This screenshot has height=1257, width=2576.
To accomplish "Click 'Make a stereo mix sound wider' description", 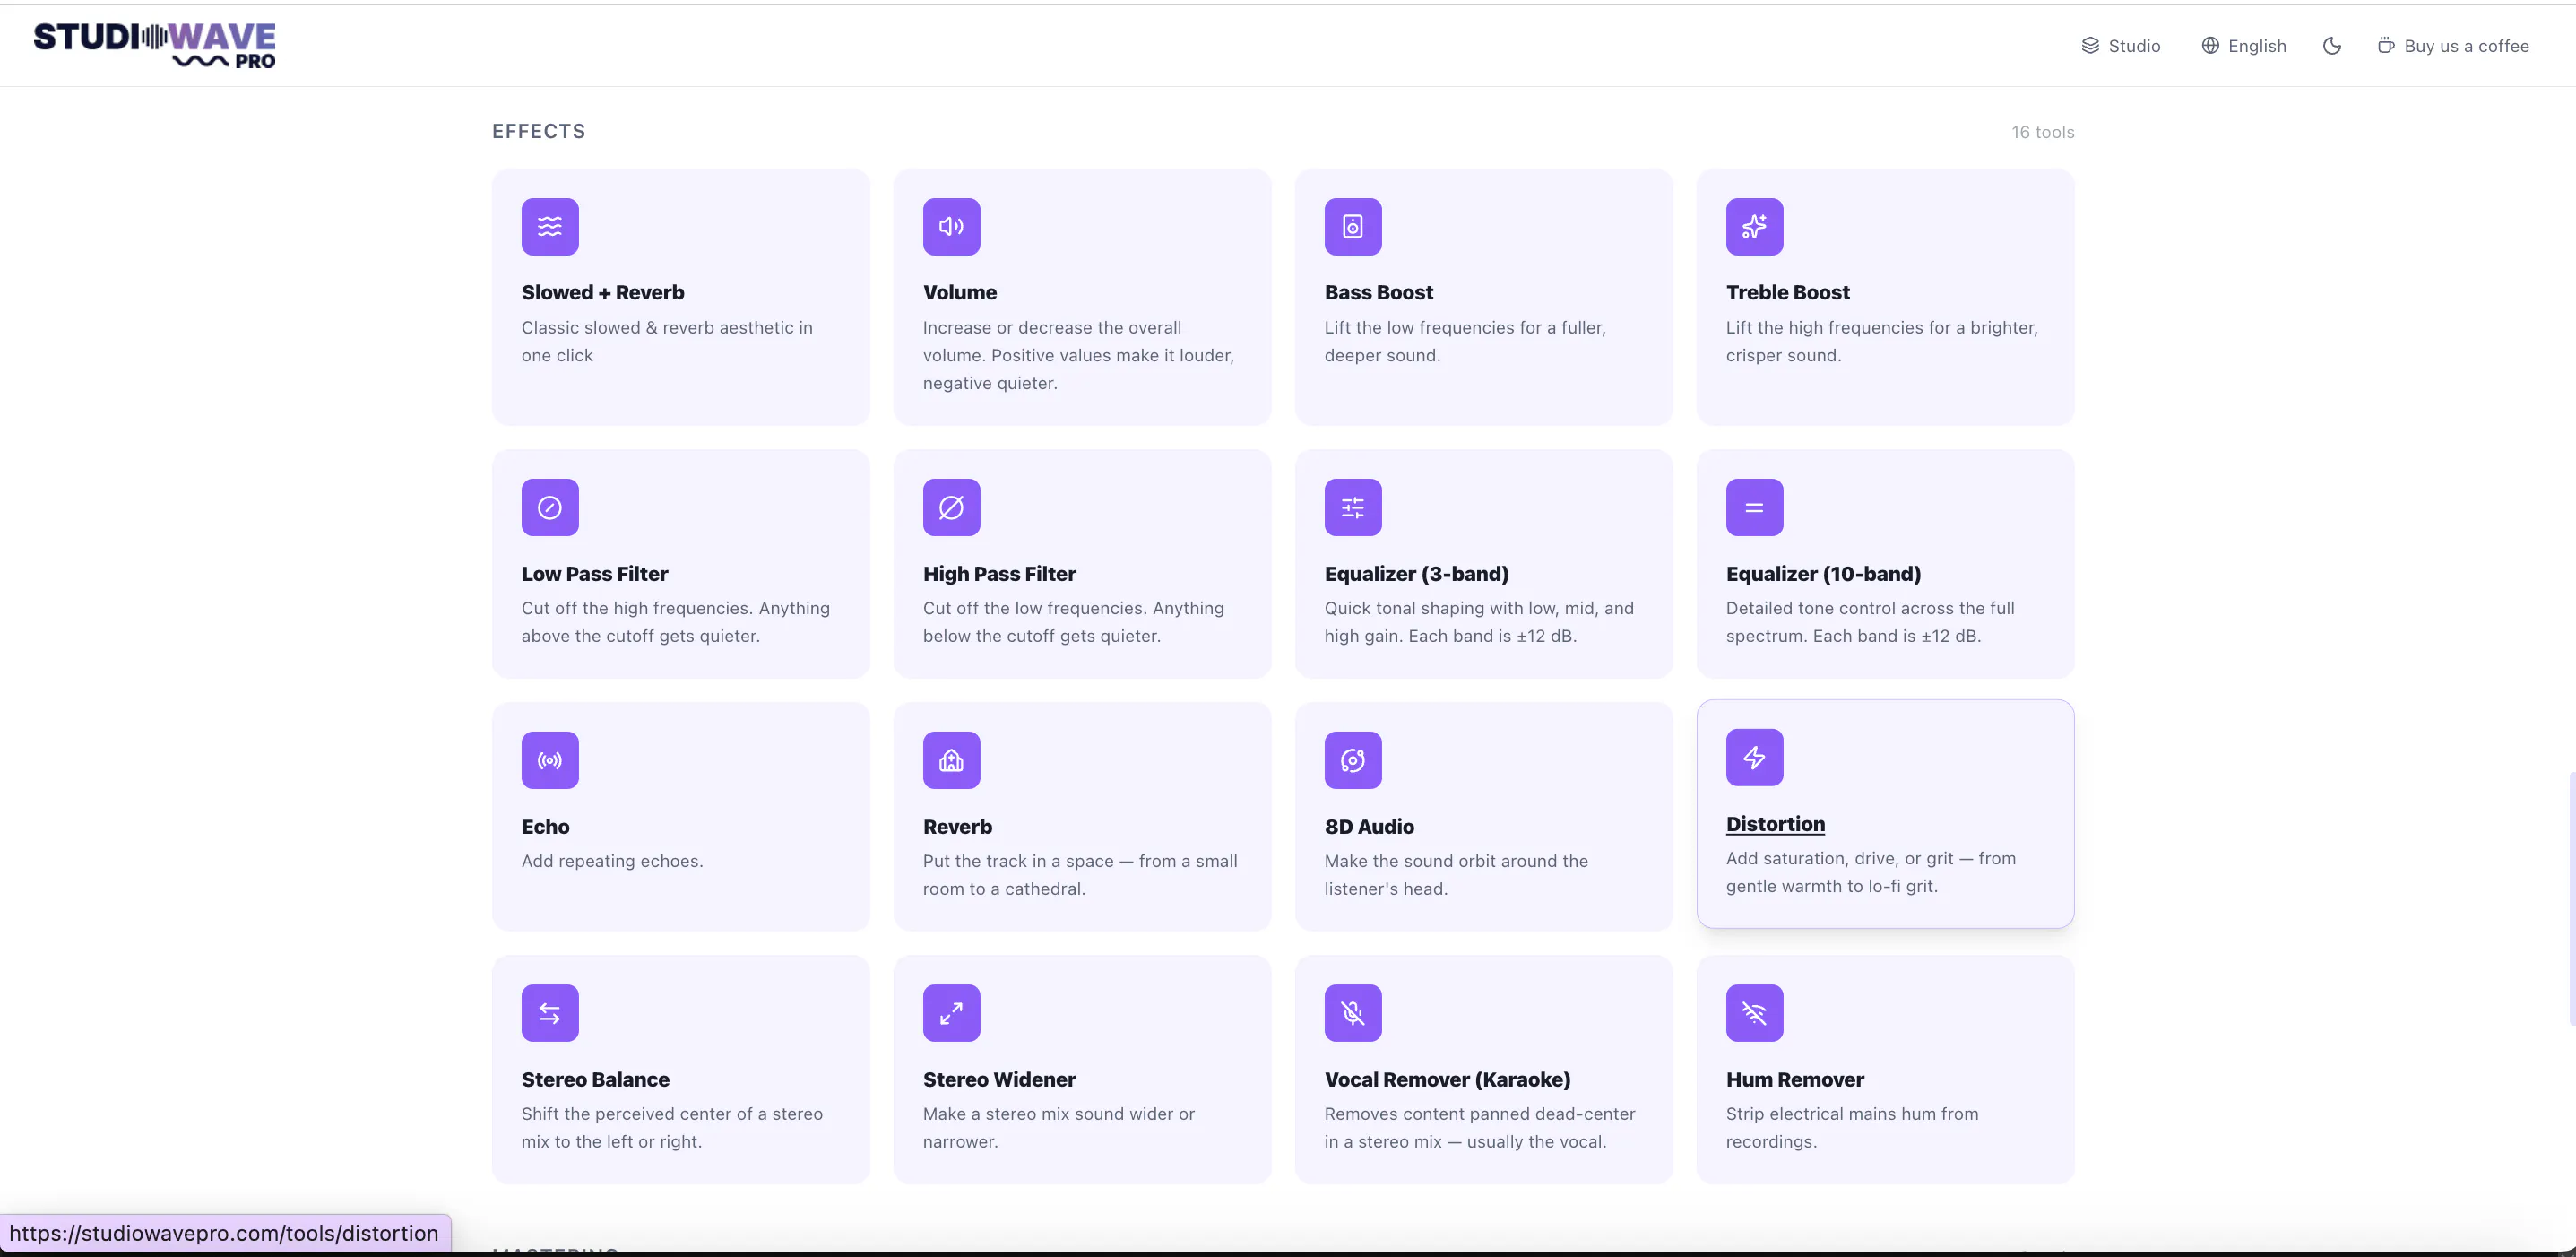I will point(1059,1128).
